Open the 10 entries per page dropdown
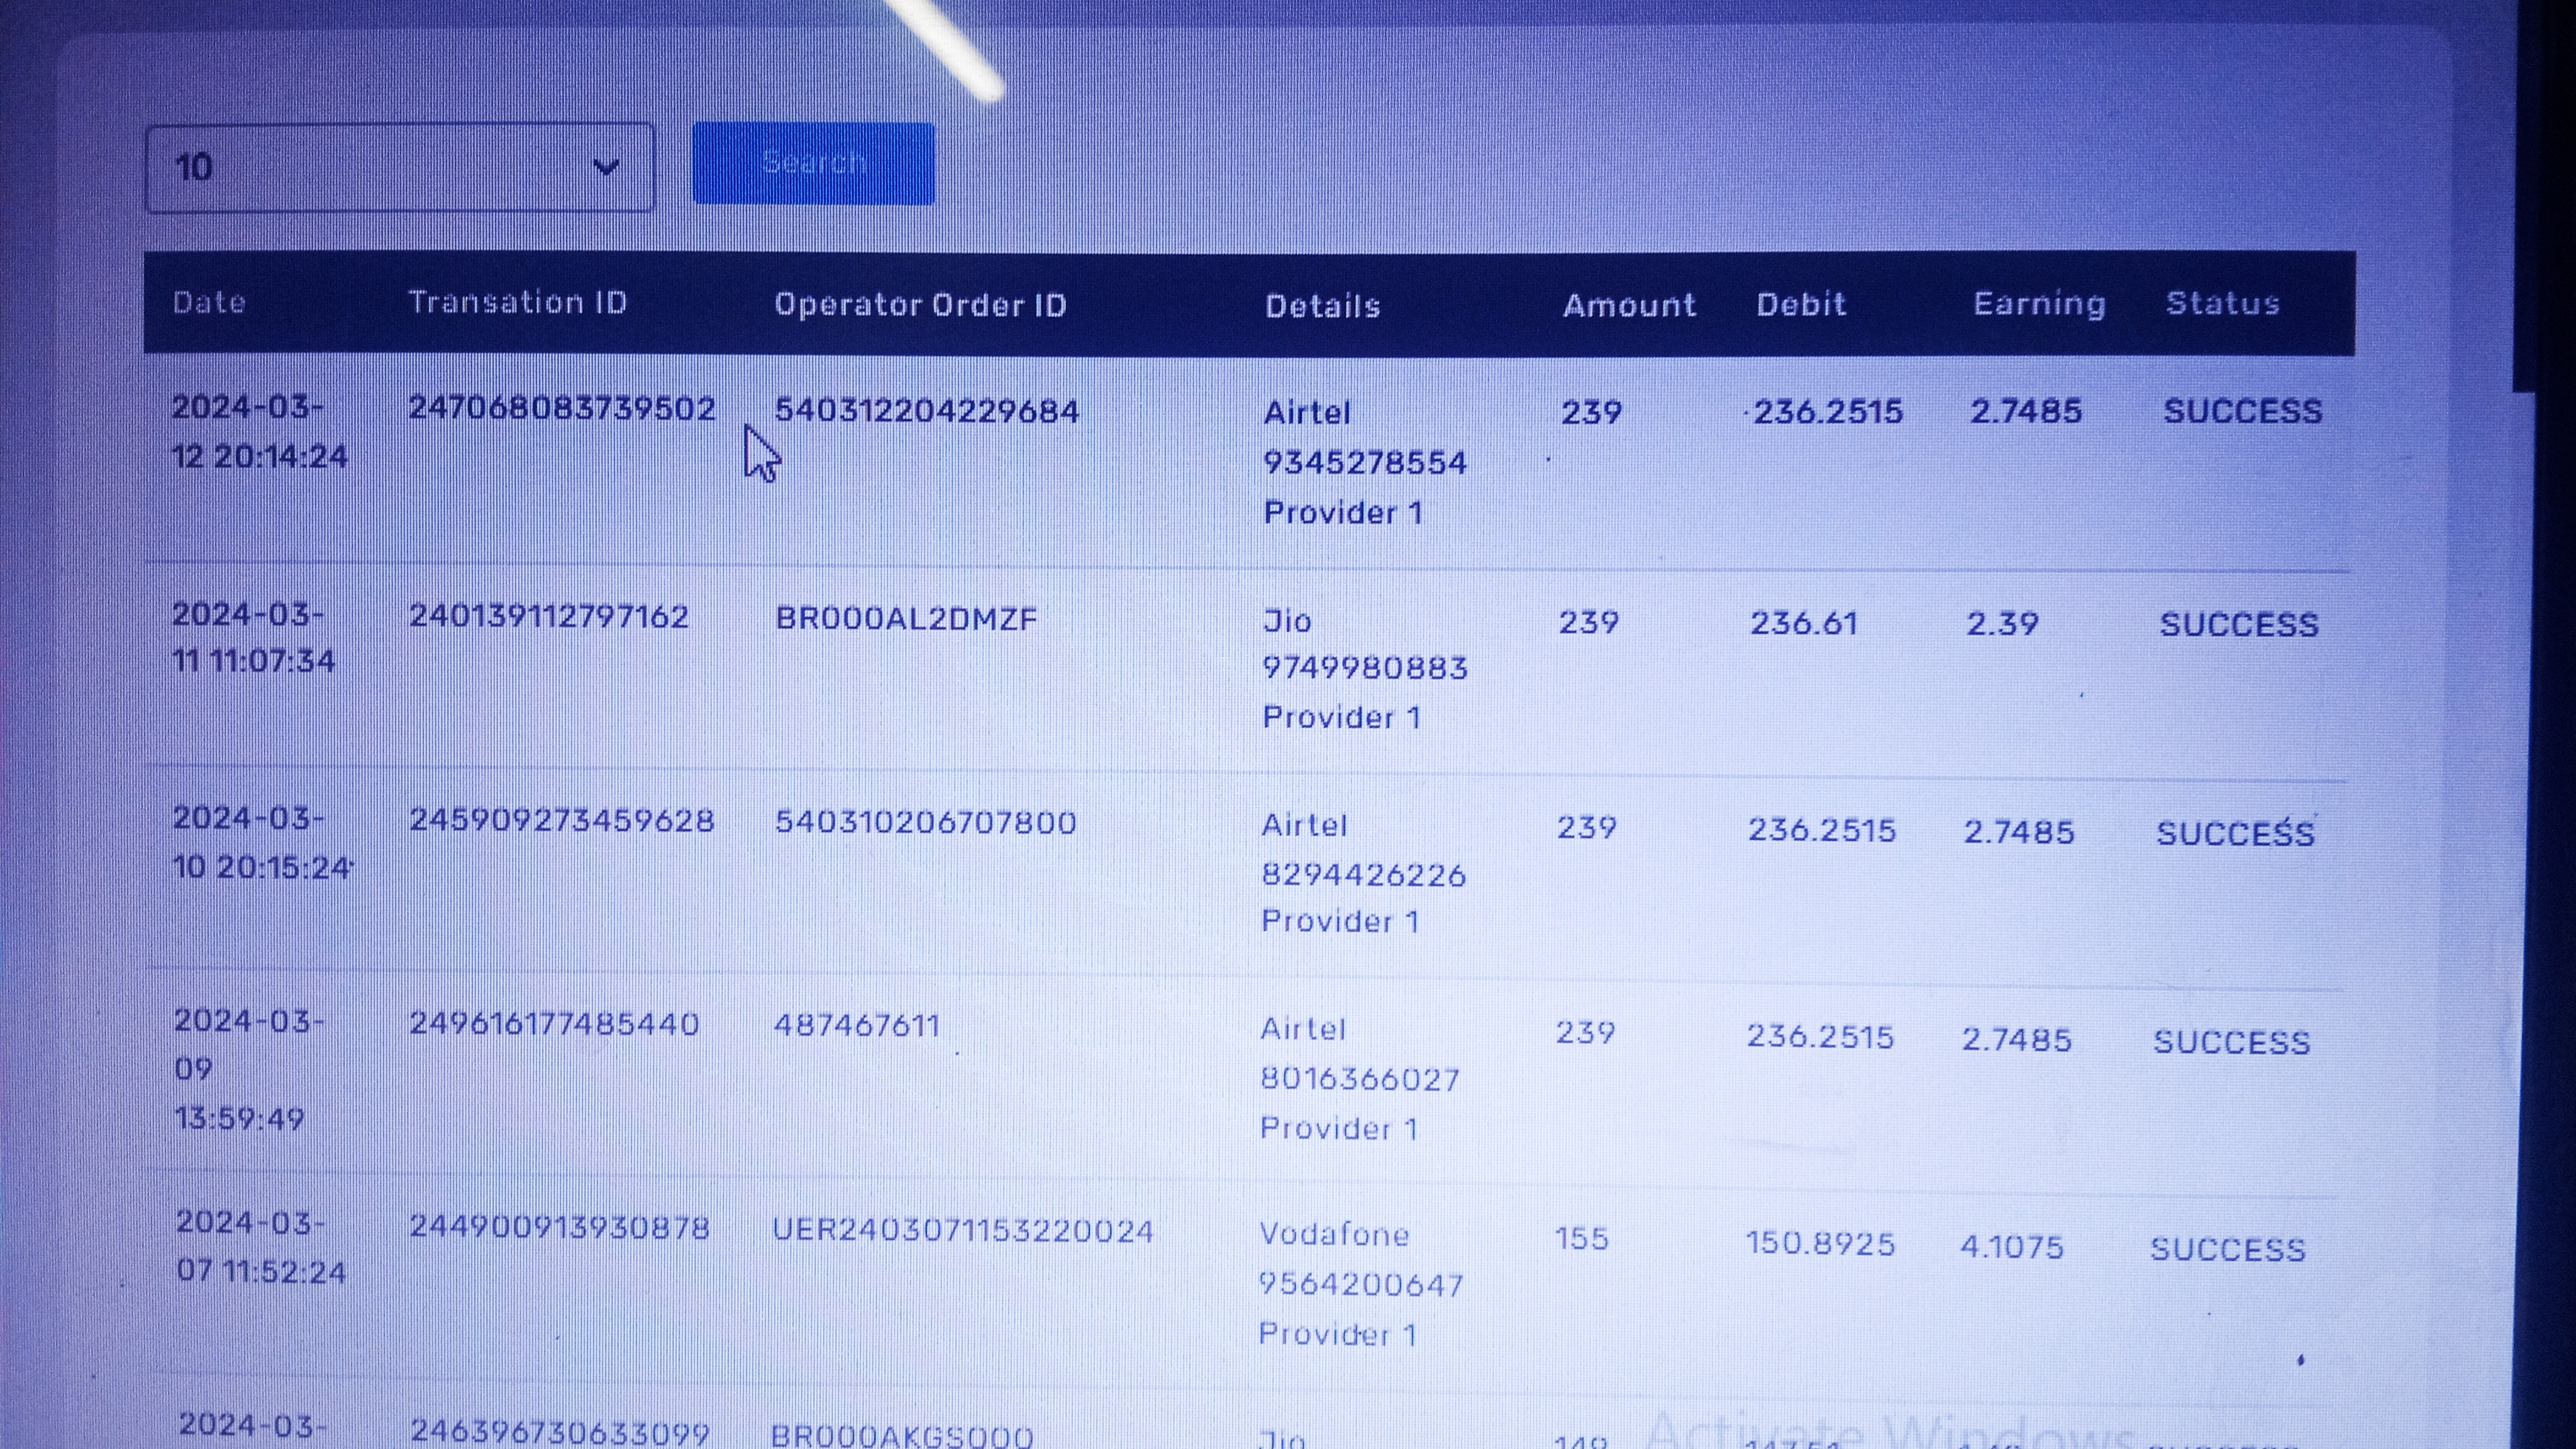Screen dimensions: 2576x1449 pos(399,167)
